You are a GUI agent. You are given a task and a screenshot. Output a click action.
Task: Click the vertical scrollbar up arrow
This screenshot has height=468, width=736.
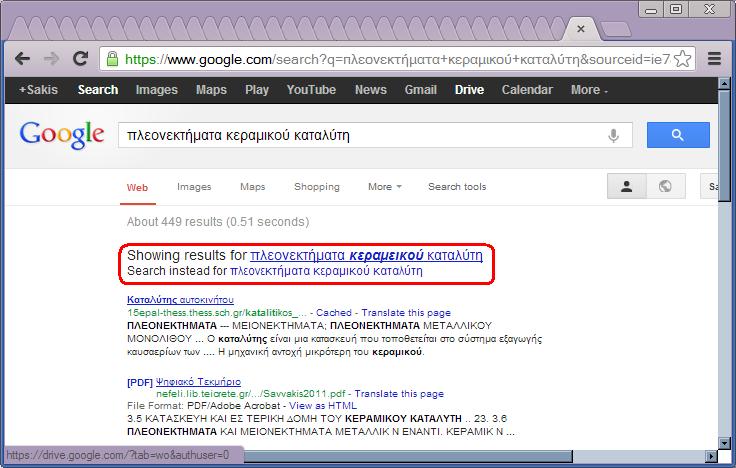(x=724, y=84)
